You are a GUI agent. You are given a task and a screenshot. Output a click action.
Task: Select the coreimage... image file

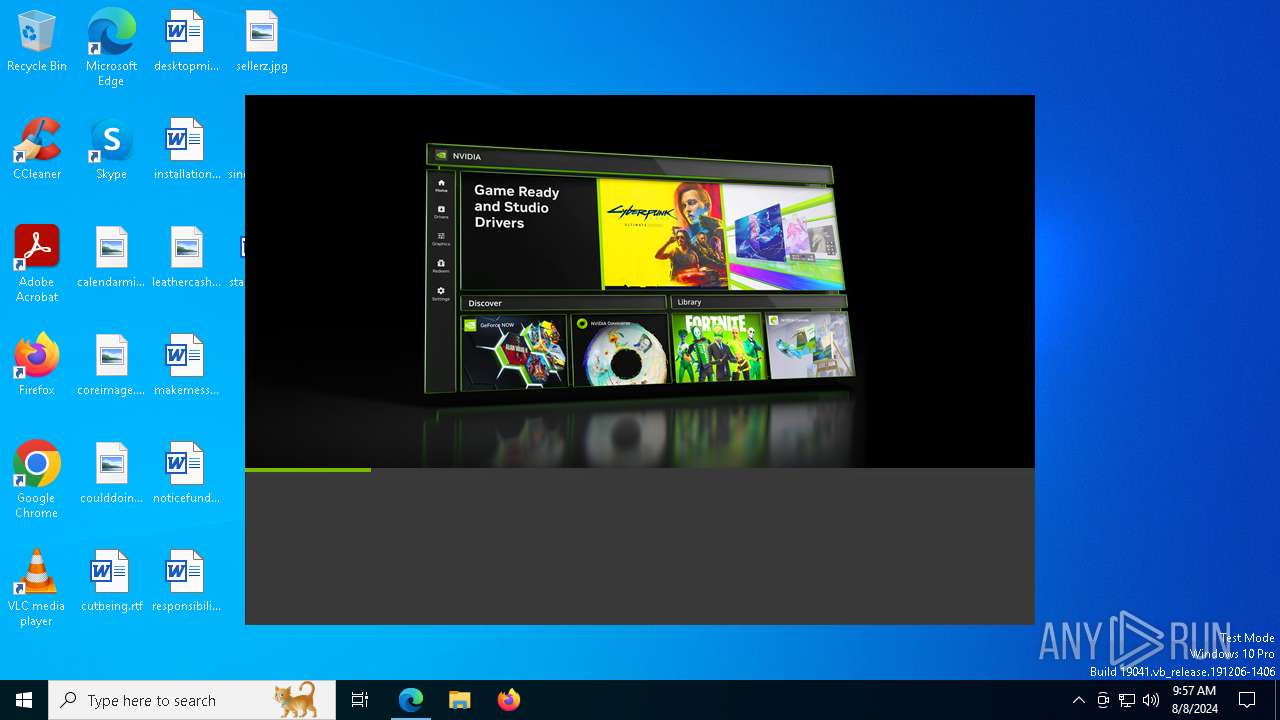pyautogui.click(x=111, y=366)
